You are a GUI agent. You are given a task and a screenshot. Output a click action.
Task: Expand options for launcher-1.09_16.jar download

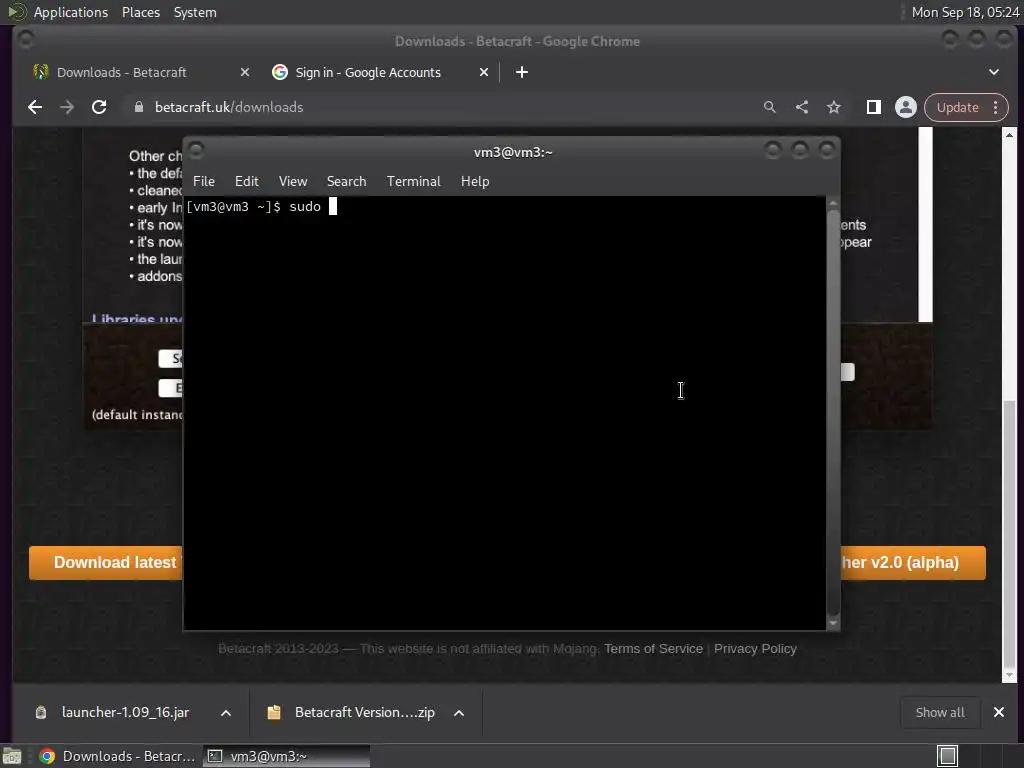(x=225, y=712)
